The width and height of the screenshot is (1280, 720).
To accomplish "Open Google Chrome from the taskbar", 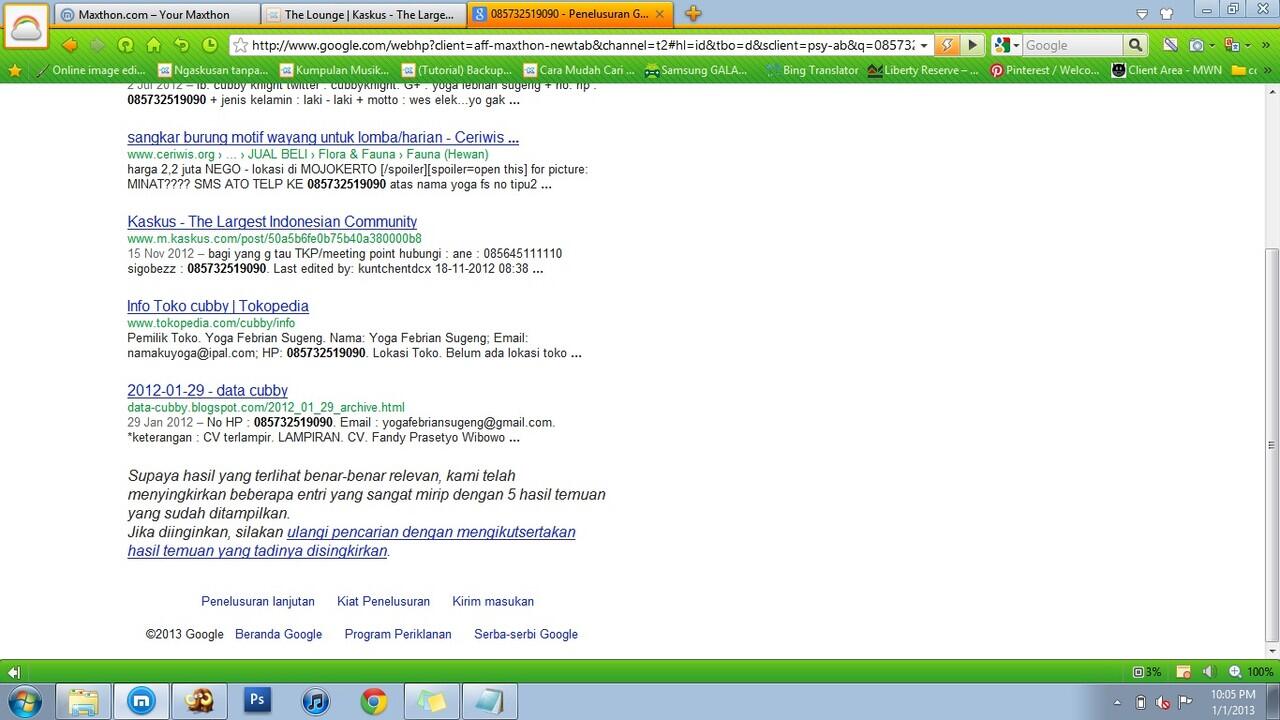I will [x=374, y=701].
